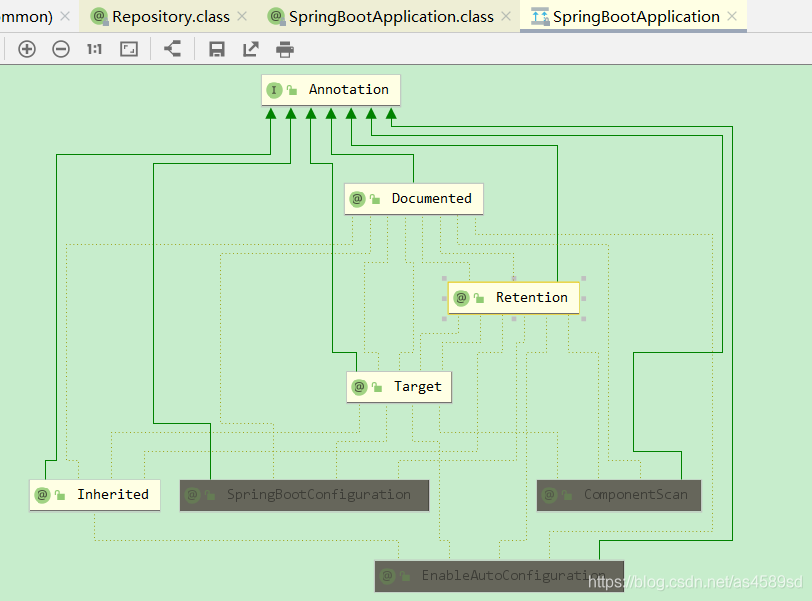
Task: Click the @ icon on EnableAutoConfiguration node
Action: [387, 576]
